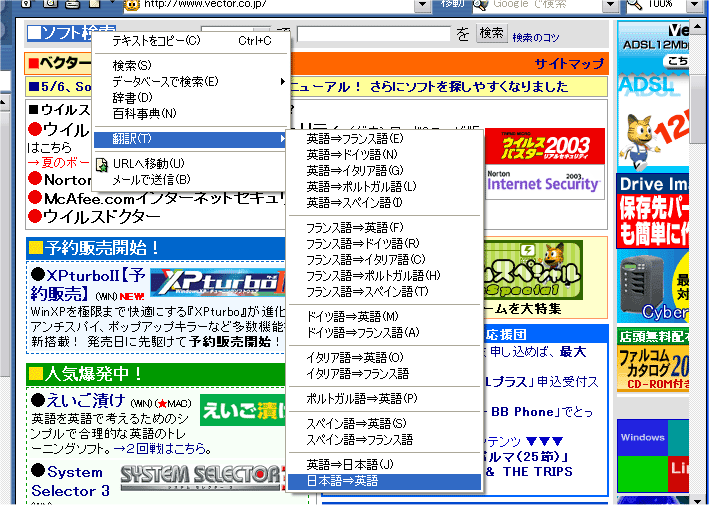Click the ファルコムカタログ CD-ROM ad
Viewport: 709px width, 505px height.
[653, 361]
